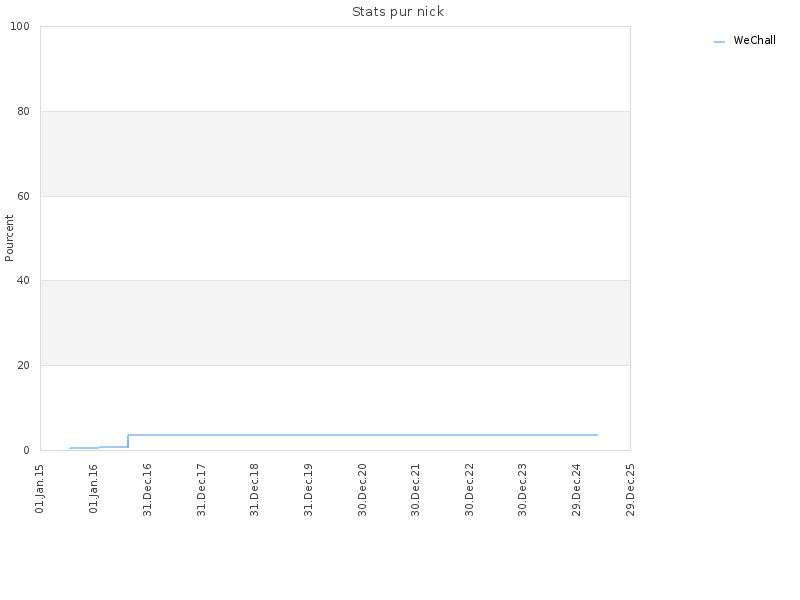
Task: Click the chart title Stats pur nick
Action: pos(398,12)
